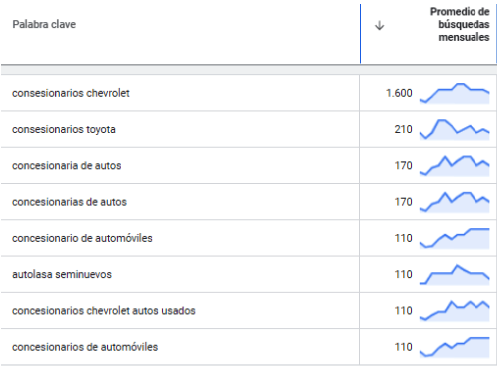
Task: Sort by Promedio de búsquedas mensuales header
Action: click(459, 24)
